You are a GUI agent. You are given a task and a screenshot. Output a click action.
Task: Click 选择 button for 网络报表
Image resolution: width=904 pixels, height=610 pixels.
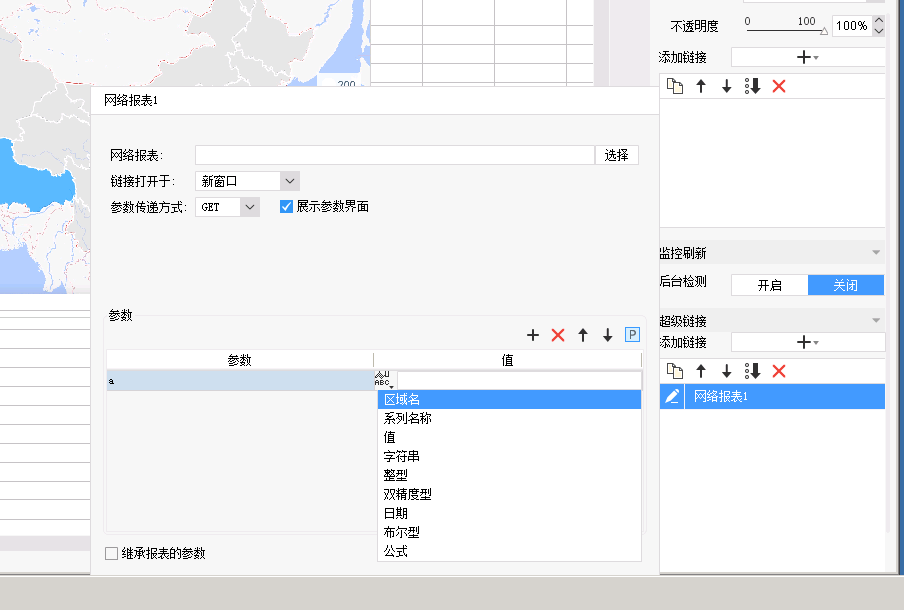[617, 155]
